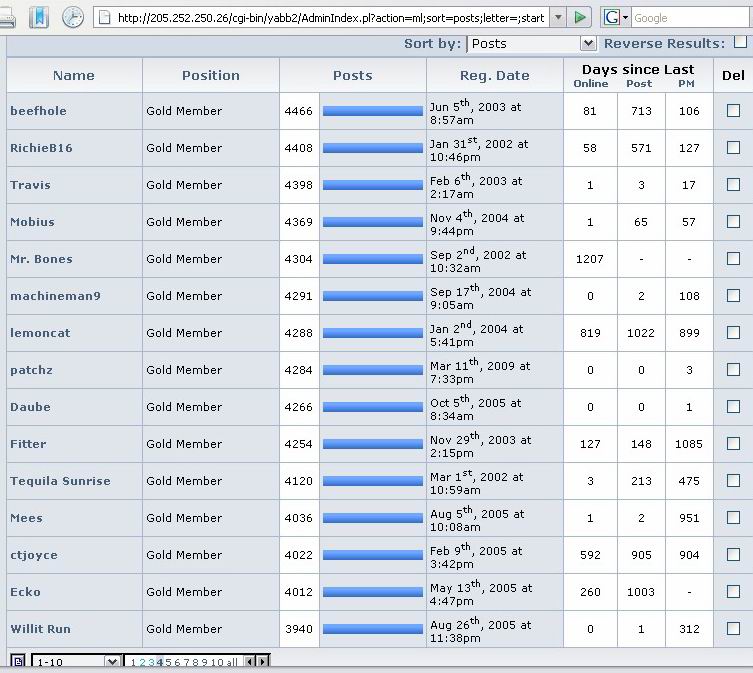Click the green Go arrow button
Viewport: 753px width, 673px height.
pyautogui.click(x=580, y=17)
